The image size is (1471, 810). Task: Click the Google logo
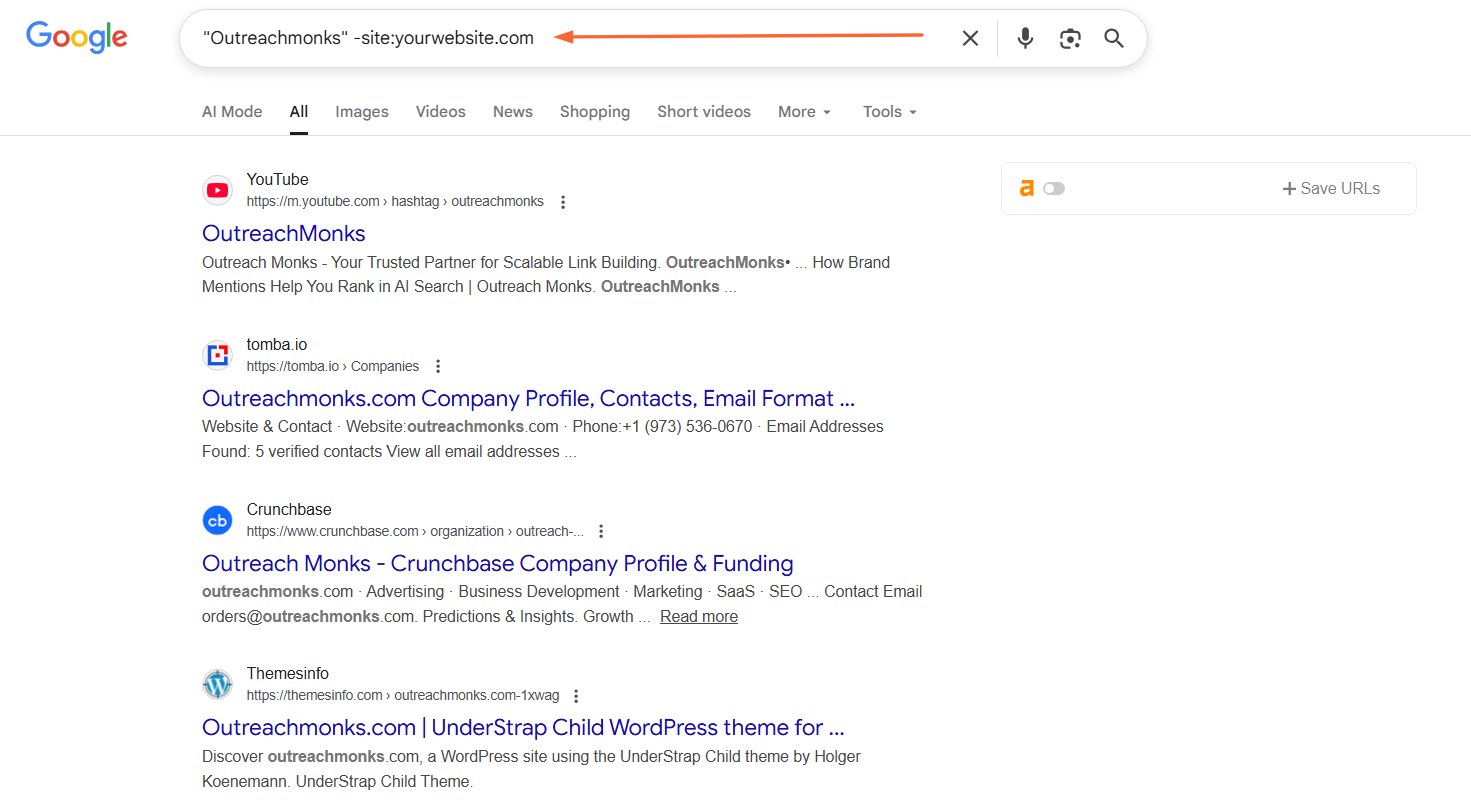tap(76, 37)
